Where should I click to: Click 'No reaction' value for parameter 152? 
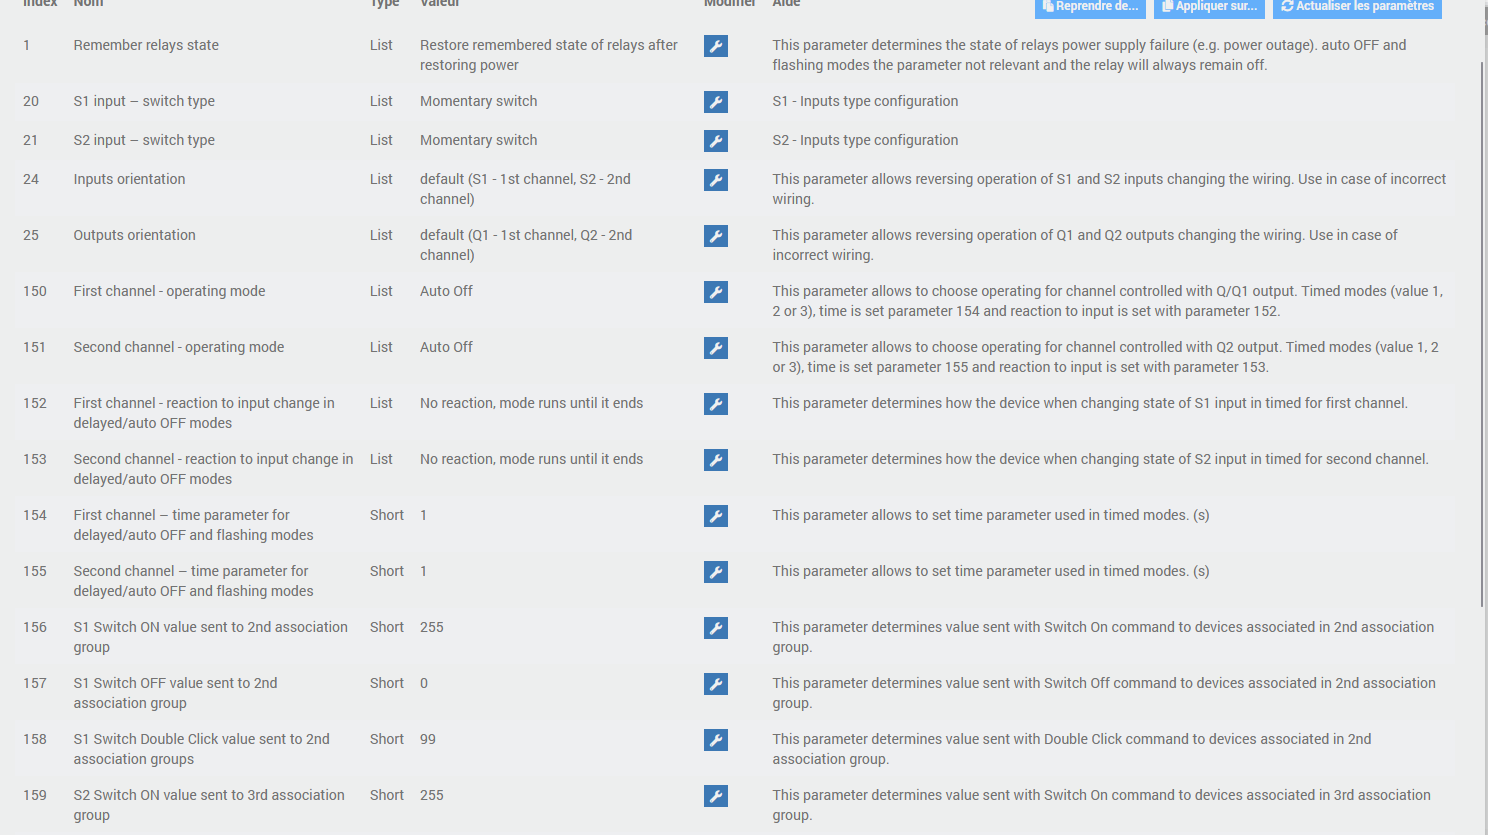pyautogui.click(x=532, y=403)
